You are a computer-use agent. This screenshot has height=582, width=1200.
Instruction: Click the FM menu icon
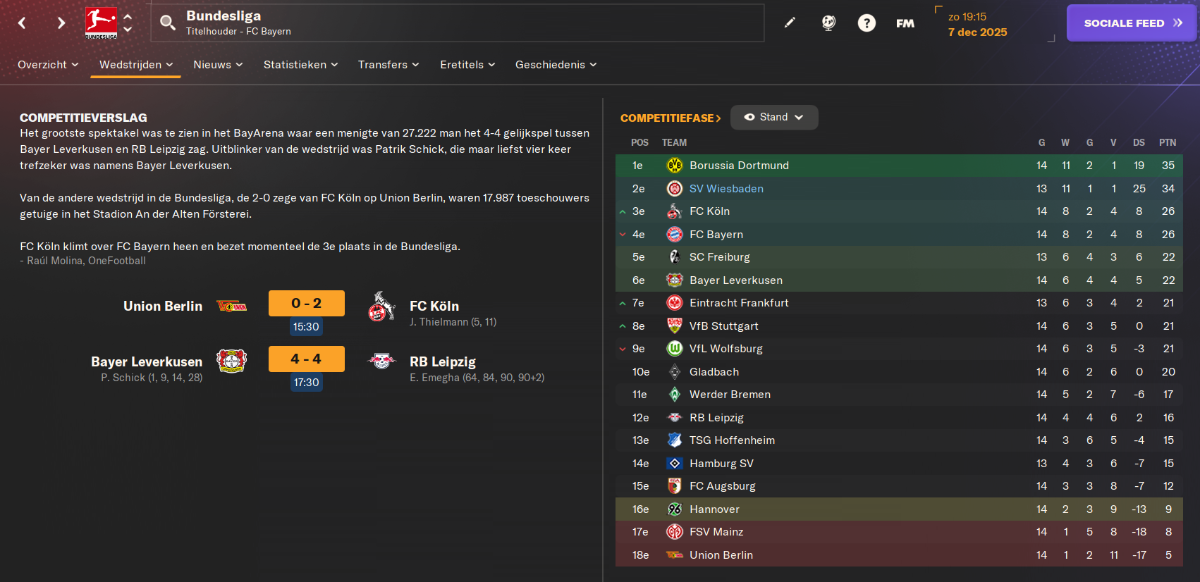(x=905, y=23)
